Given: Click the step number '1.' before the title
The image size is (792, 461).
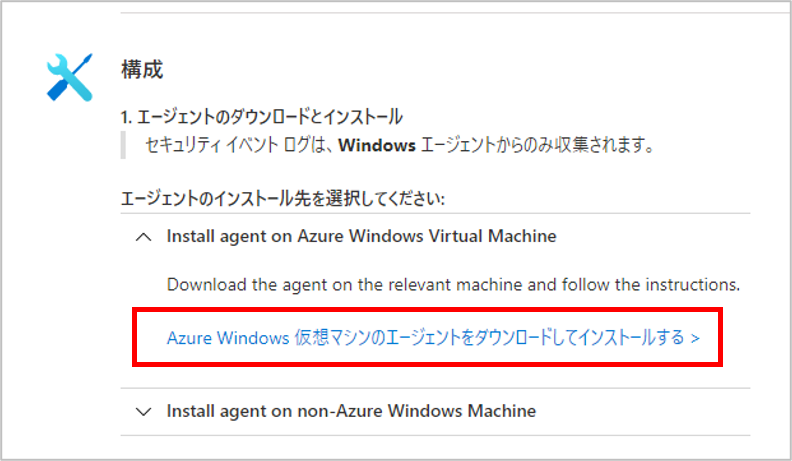Looking at the screenshot, I should (x=125, y=117).
